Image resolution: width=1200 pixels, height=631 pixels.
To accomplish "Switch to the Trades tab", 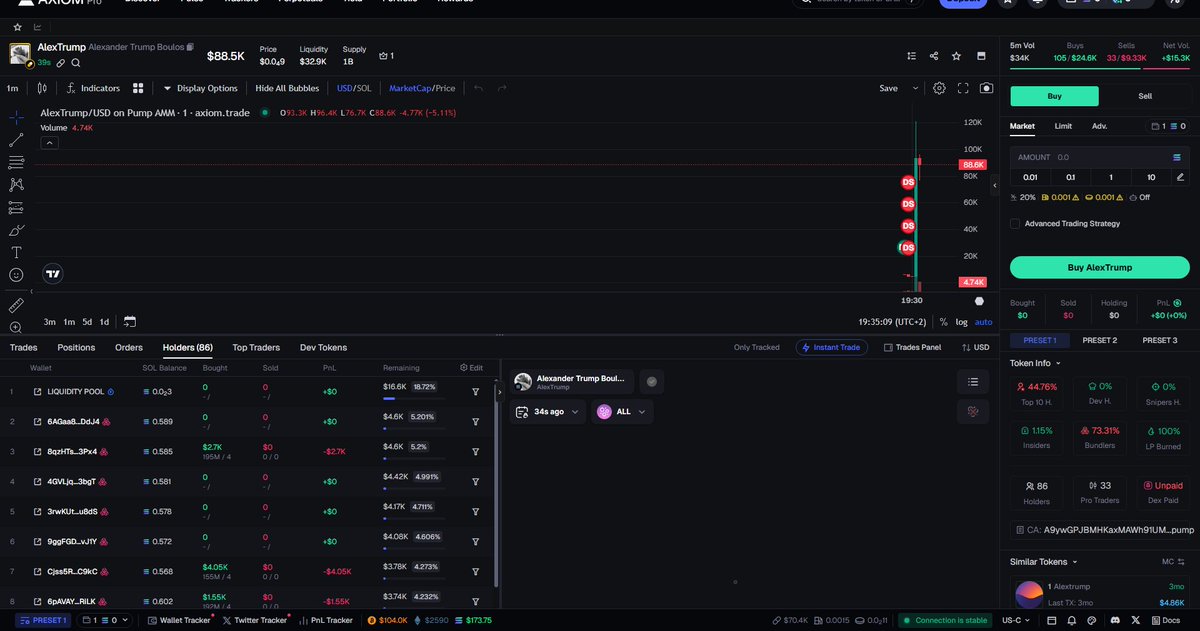I will coord(23,347).
